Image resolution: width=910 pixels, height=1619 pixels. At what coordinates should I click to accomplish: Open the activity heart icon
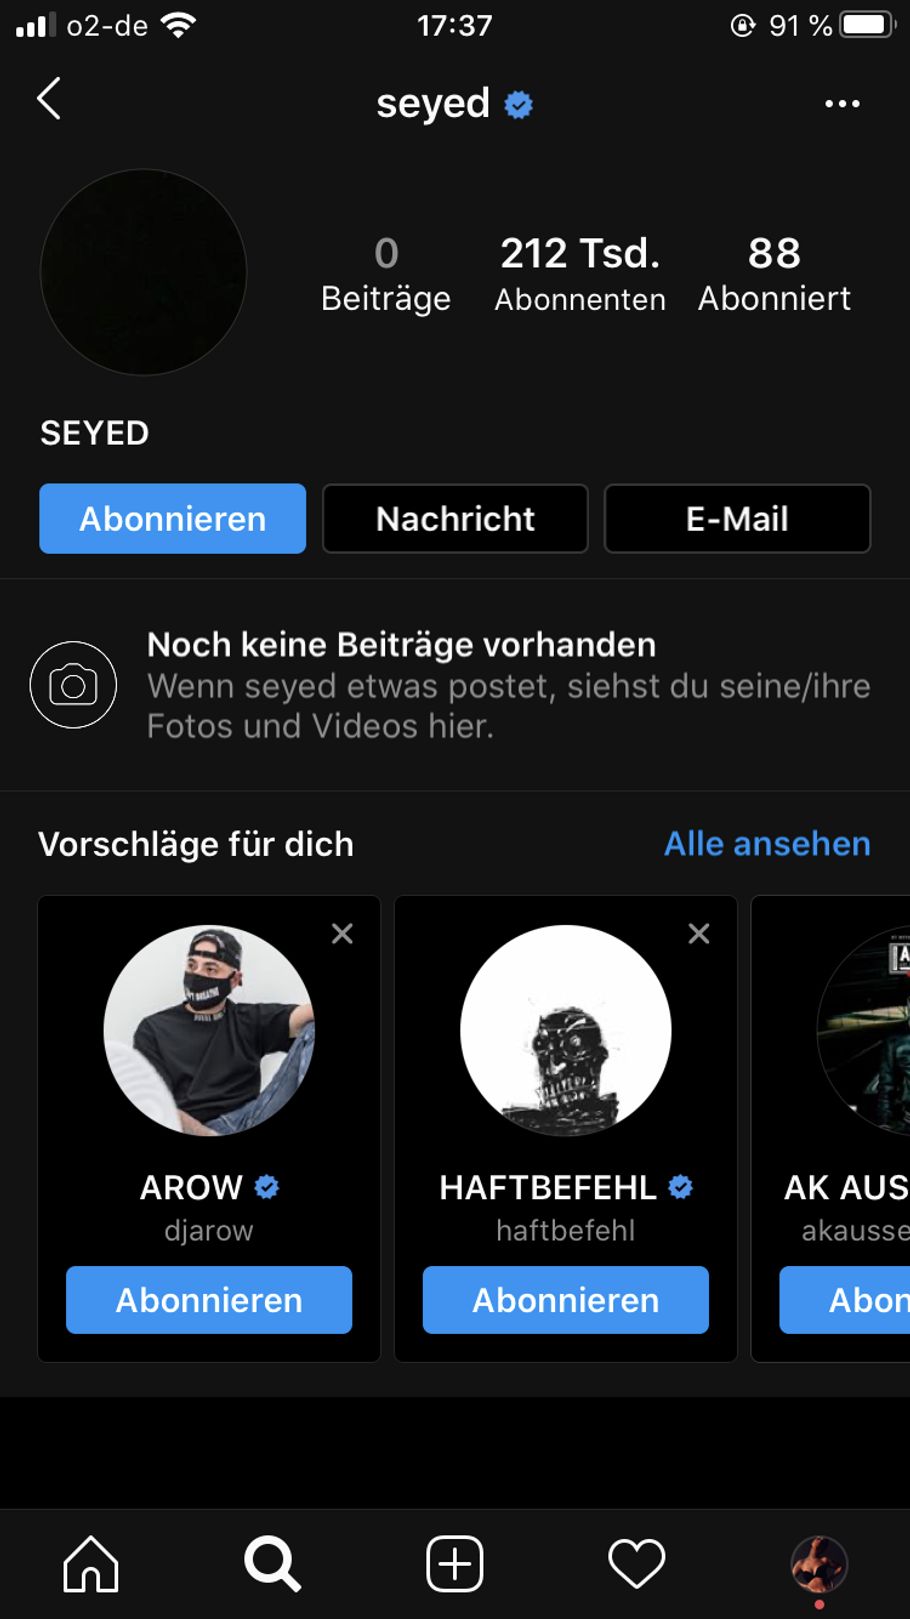coord(636,1563)
